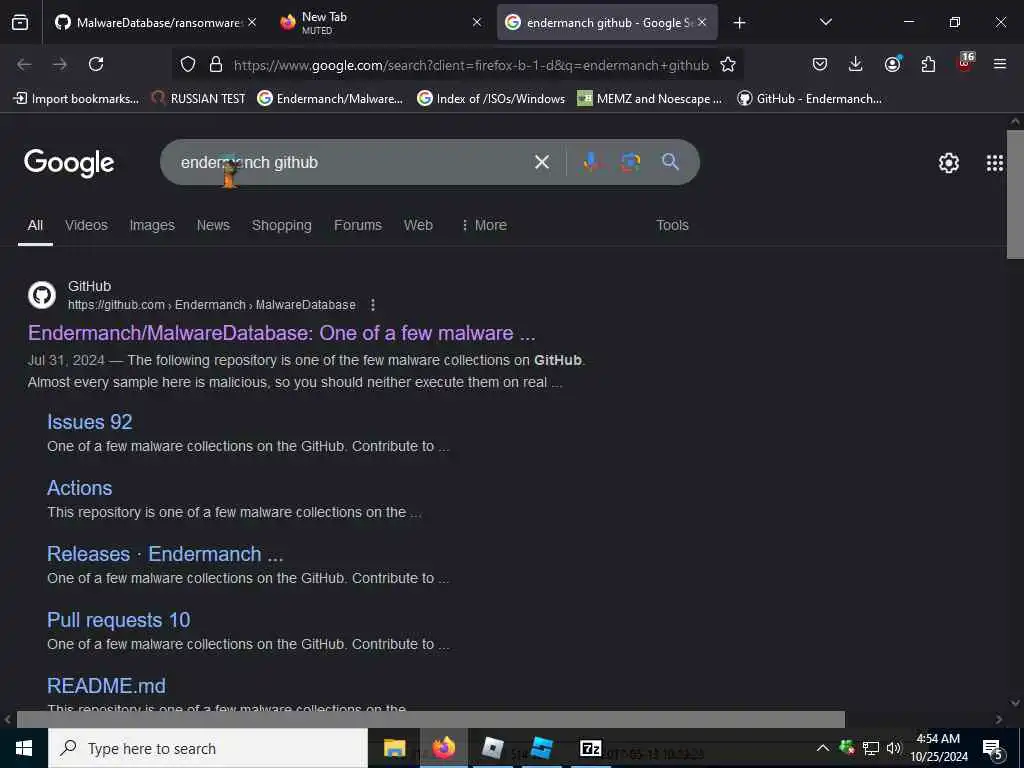
Task: Submit search with magnifier icon
Action: click(670, 162)
